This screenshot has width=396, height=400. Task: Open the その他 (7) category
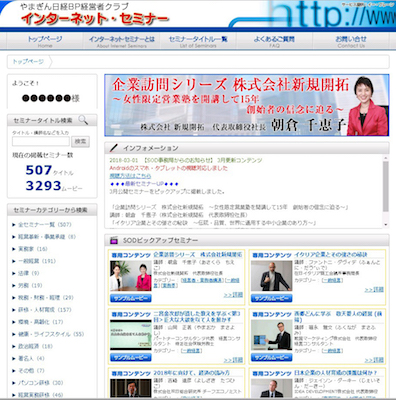(x=31, y=371)
